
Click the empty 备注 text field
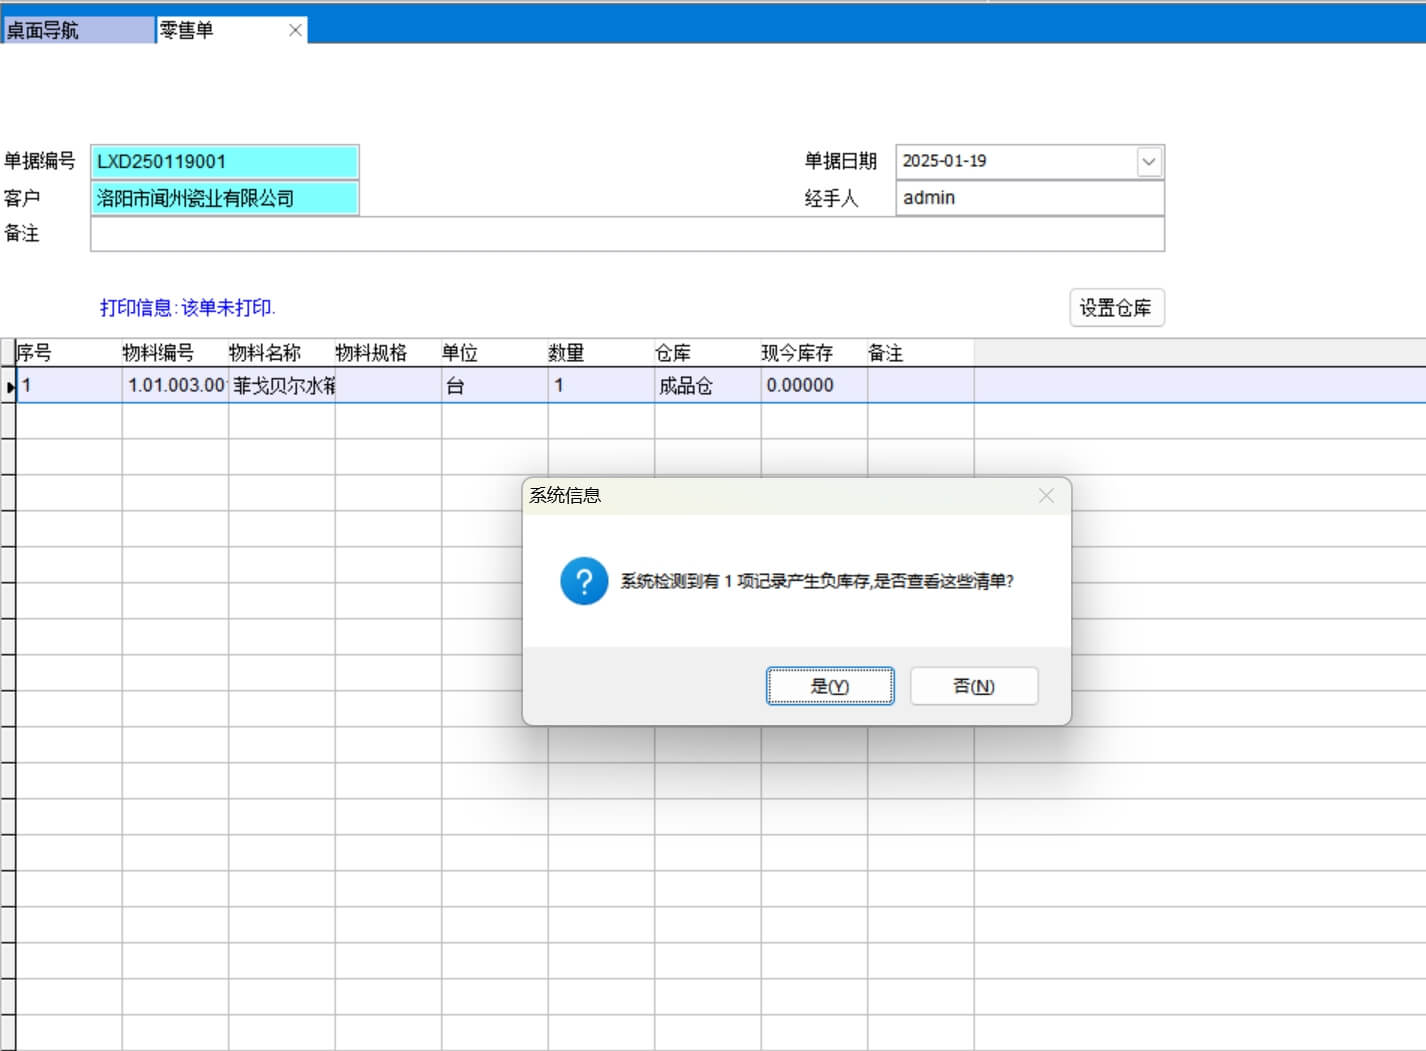coord(627,234)
